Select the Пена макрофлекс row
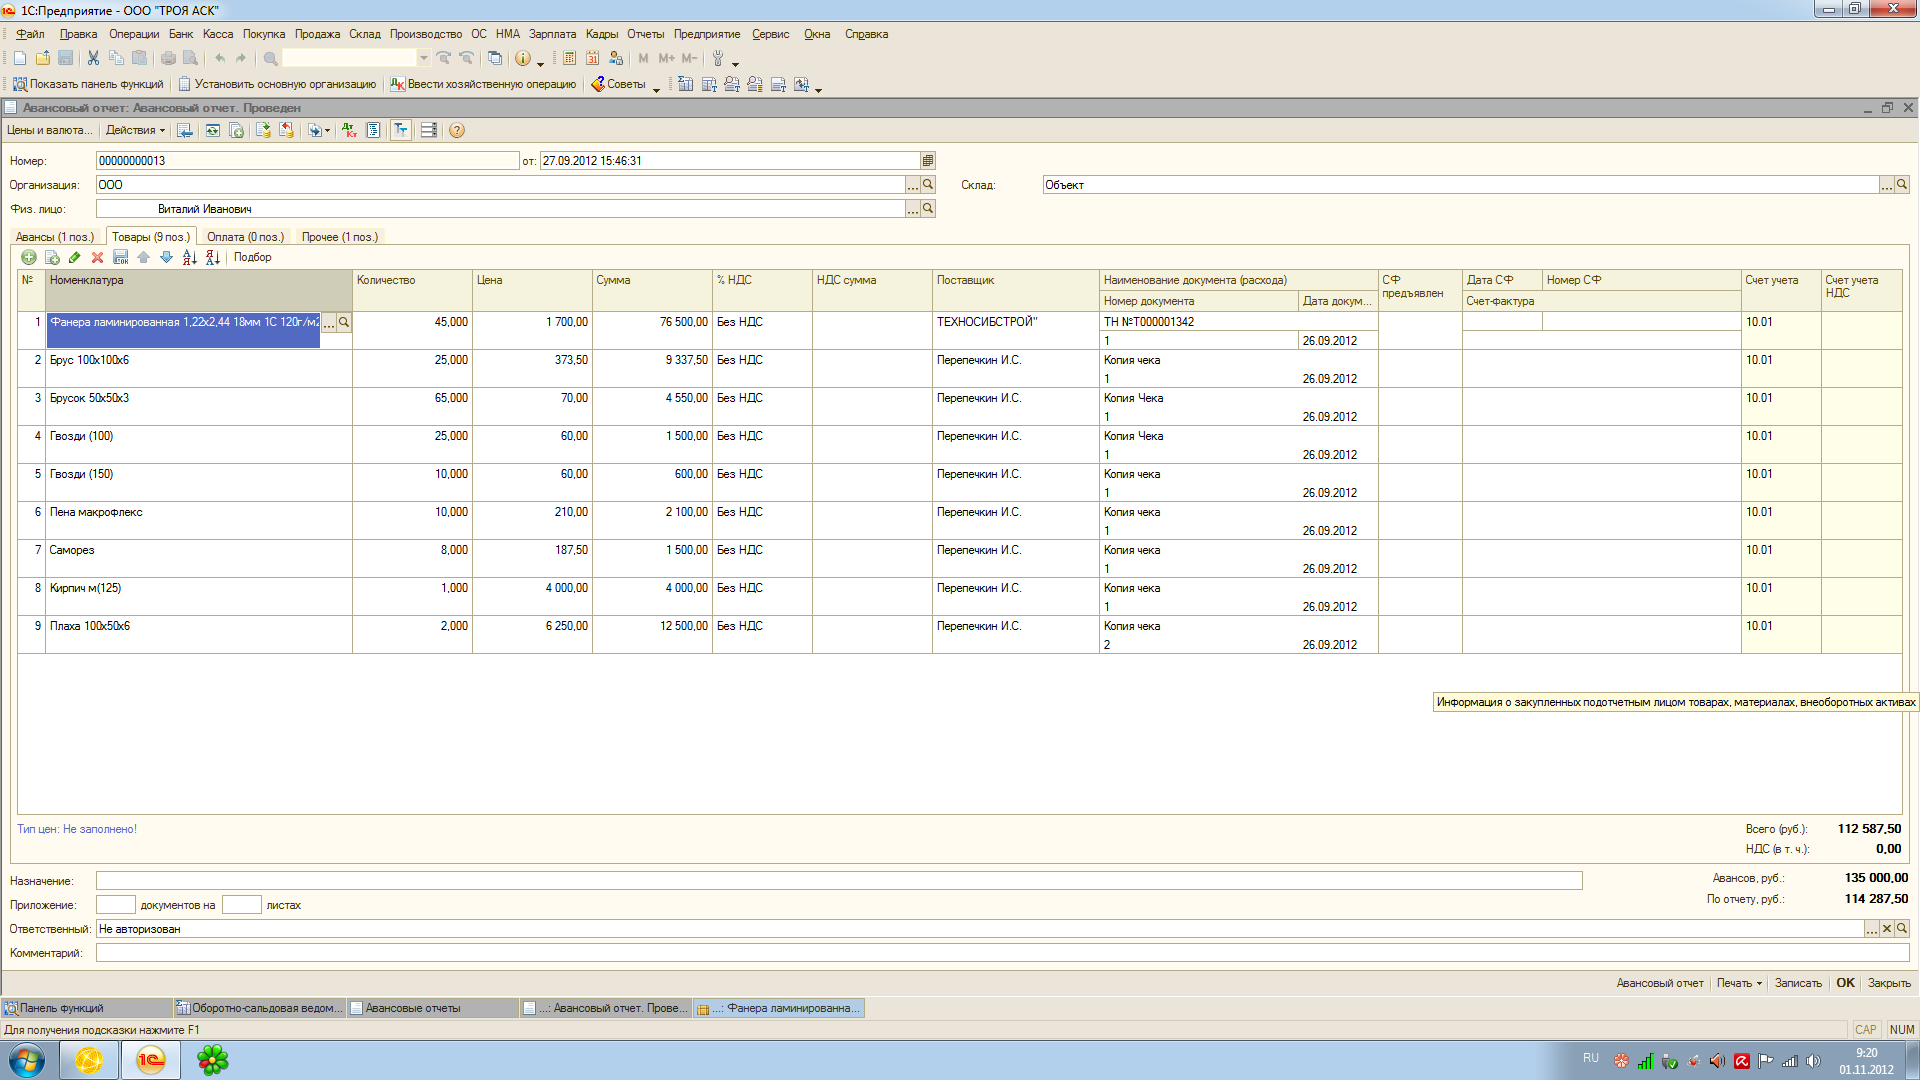Image resolution: width=1920 pixels, height=1080 pixels. [959, 521]
